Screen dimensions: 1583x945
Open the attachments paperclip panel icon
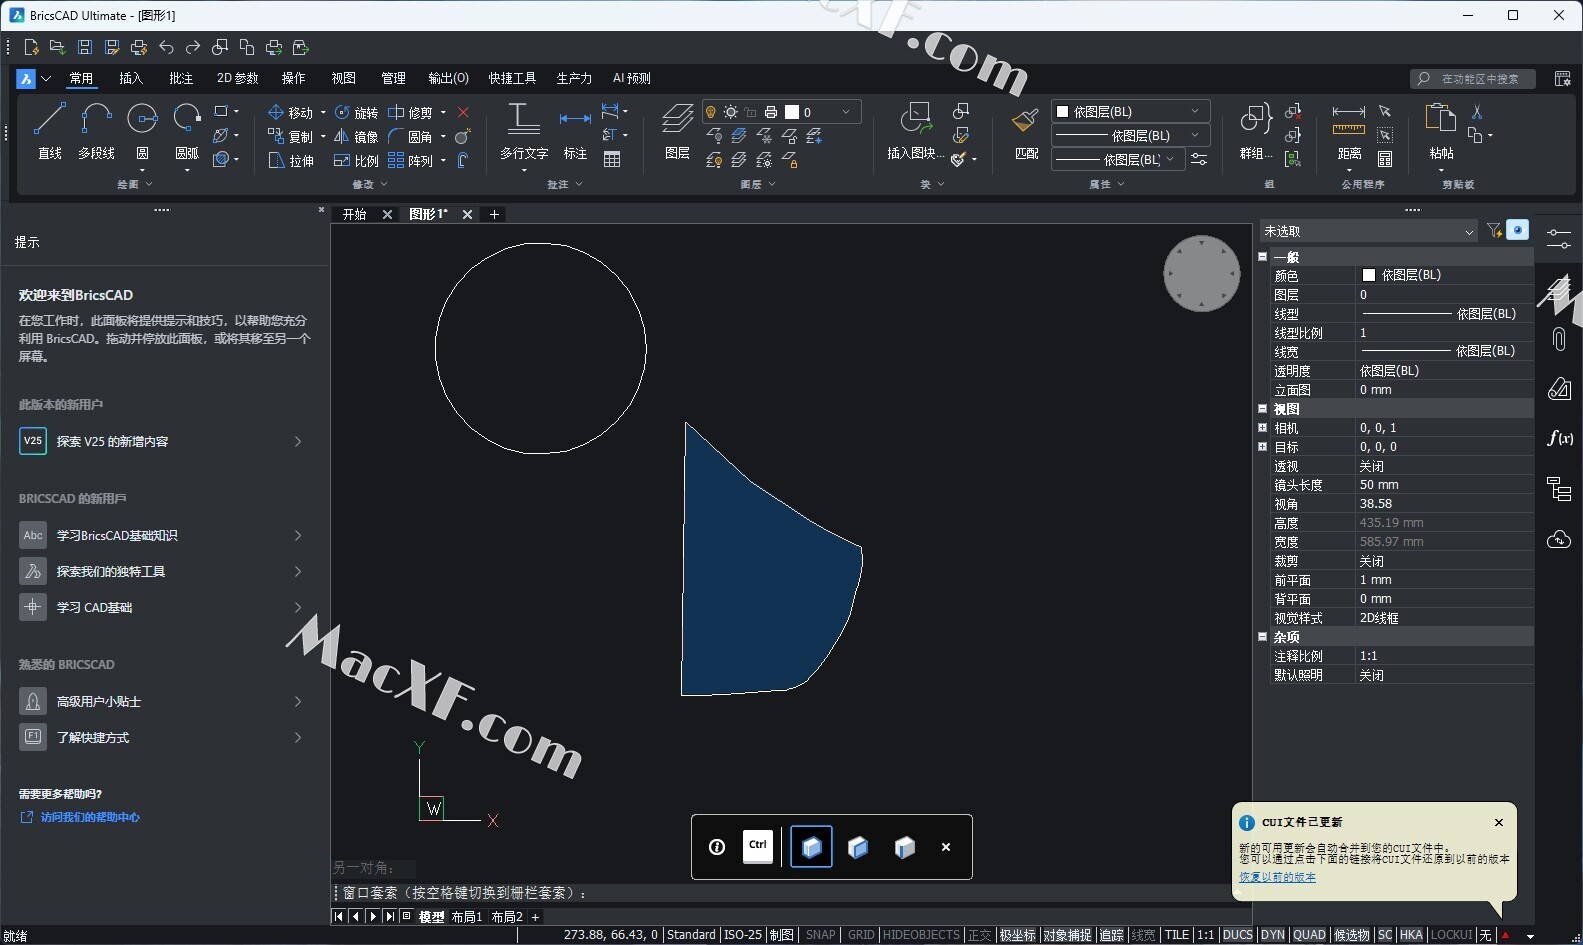pyautogui.click(x=1559, y=339)
